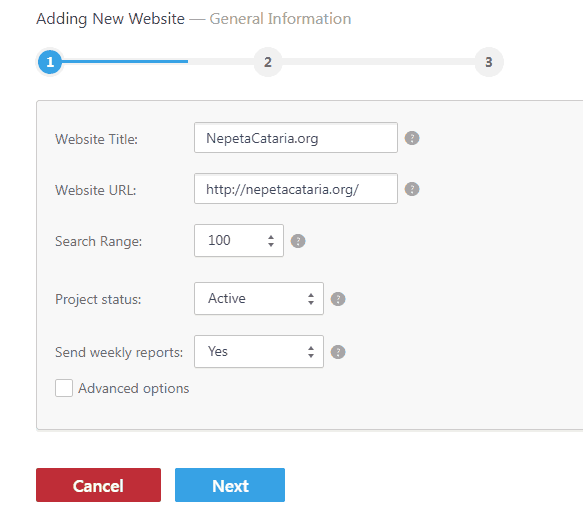
Task: Enable the Advanced options checkbox
Action: [64, 388]
